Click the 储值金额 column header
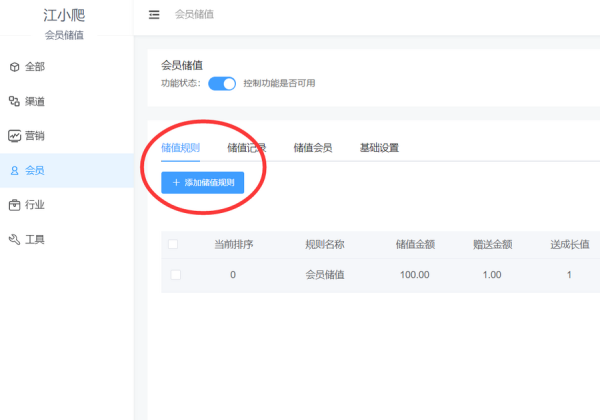The height and width of the screenshot is (420, 600). [415, 244]
